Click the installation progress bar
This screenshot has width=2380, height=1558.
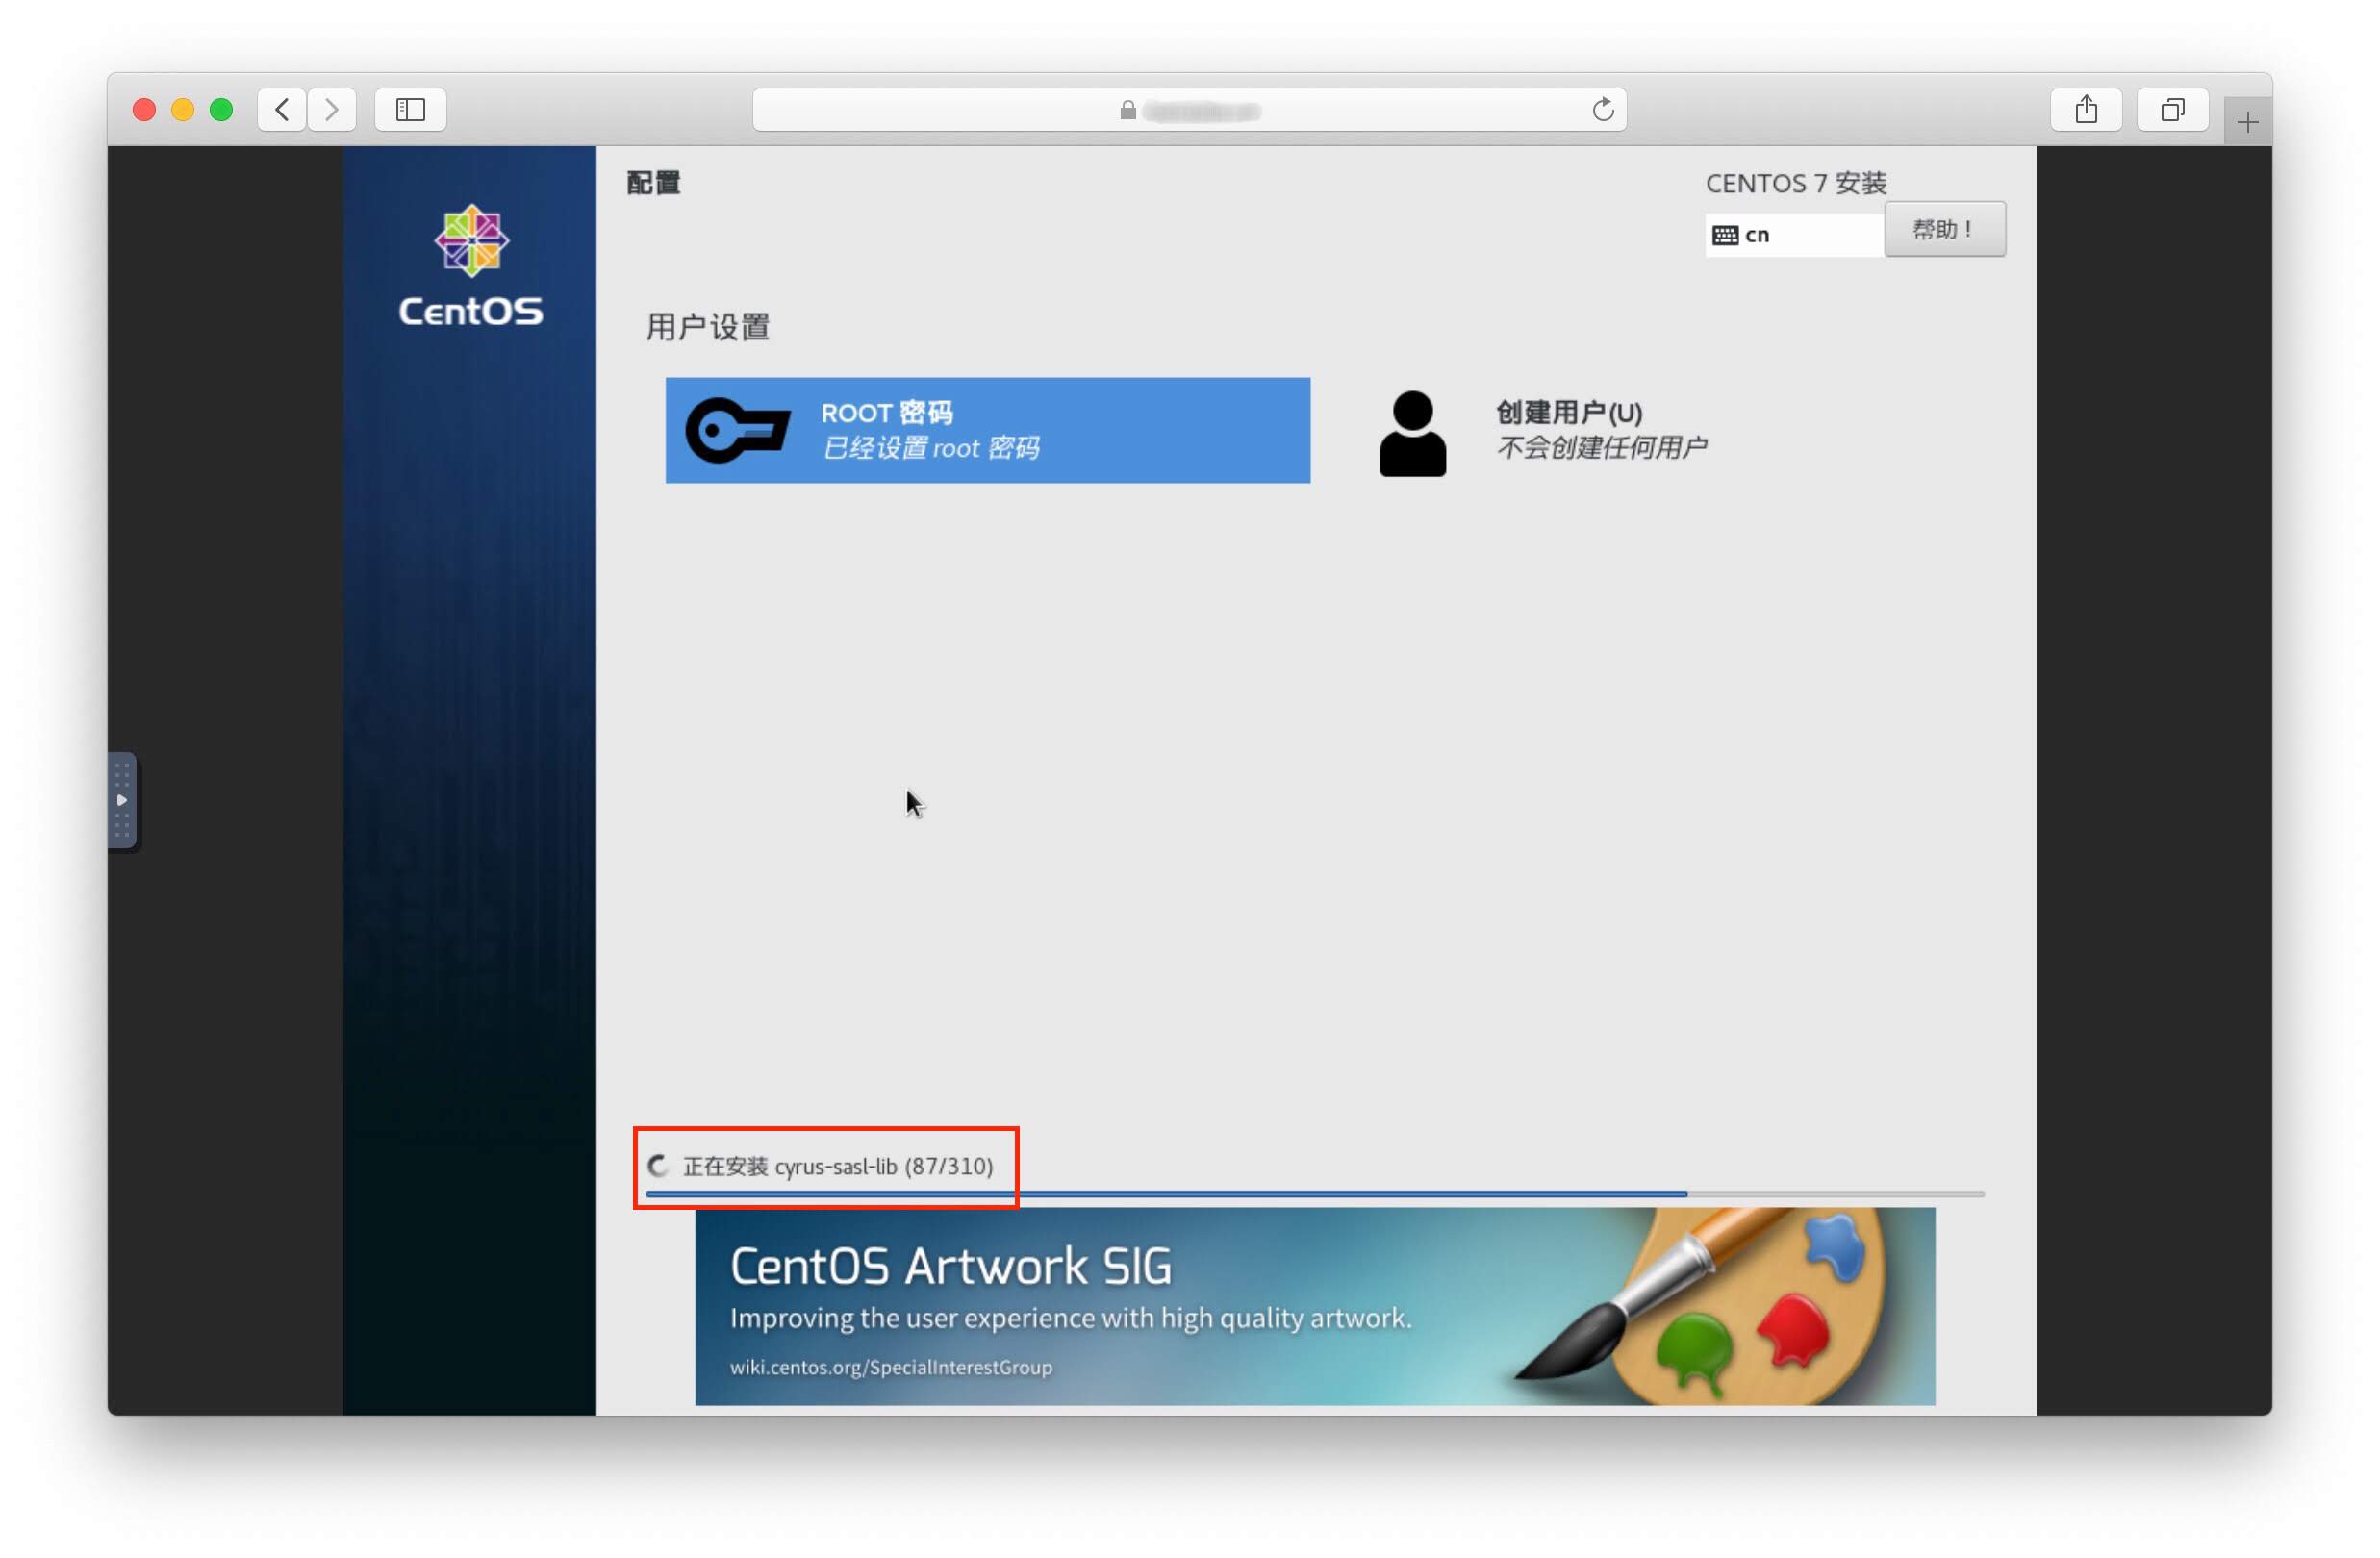click(1315, 1194)
